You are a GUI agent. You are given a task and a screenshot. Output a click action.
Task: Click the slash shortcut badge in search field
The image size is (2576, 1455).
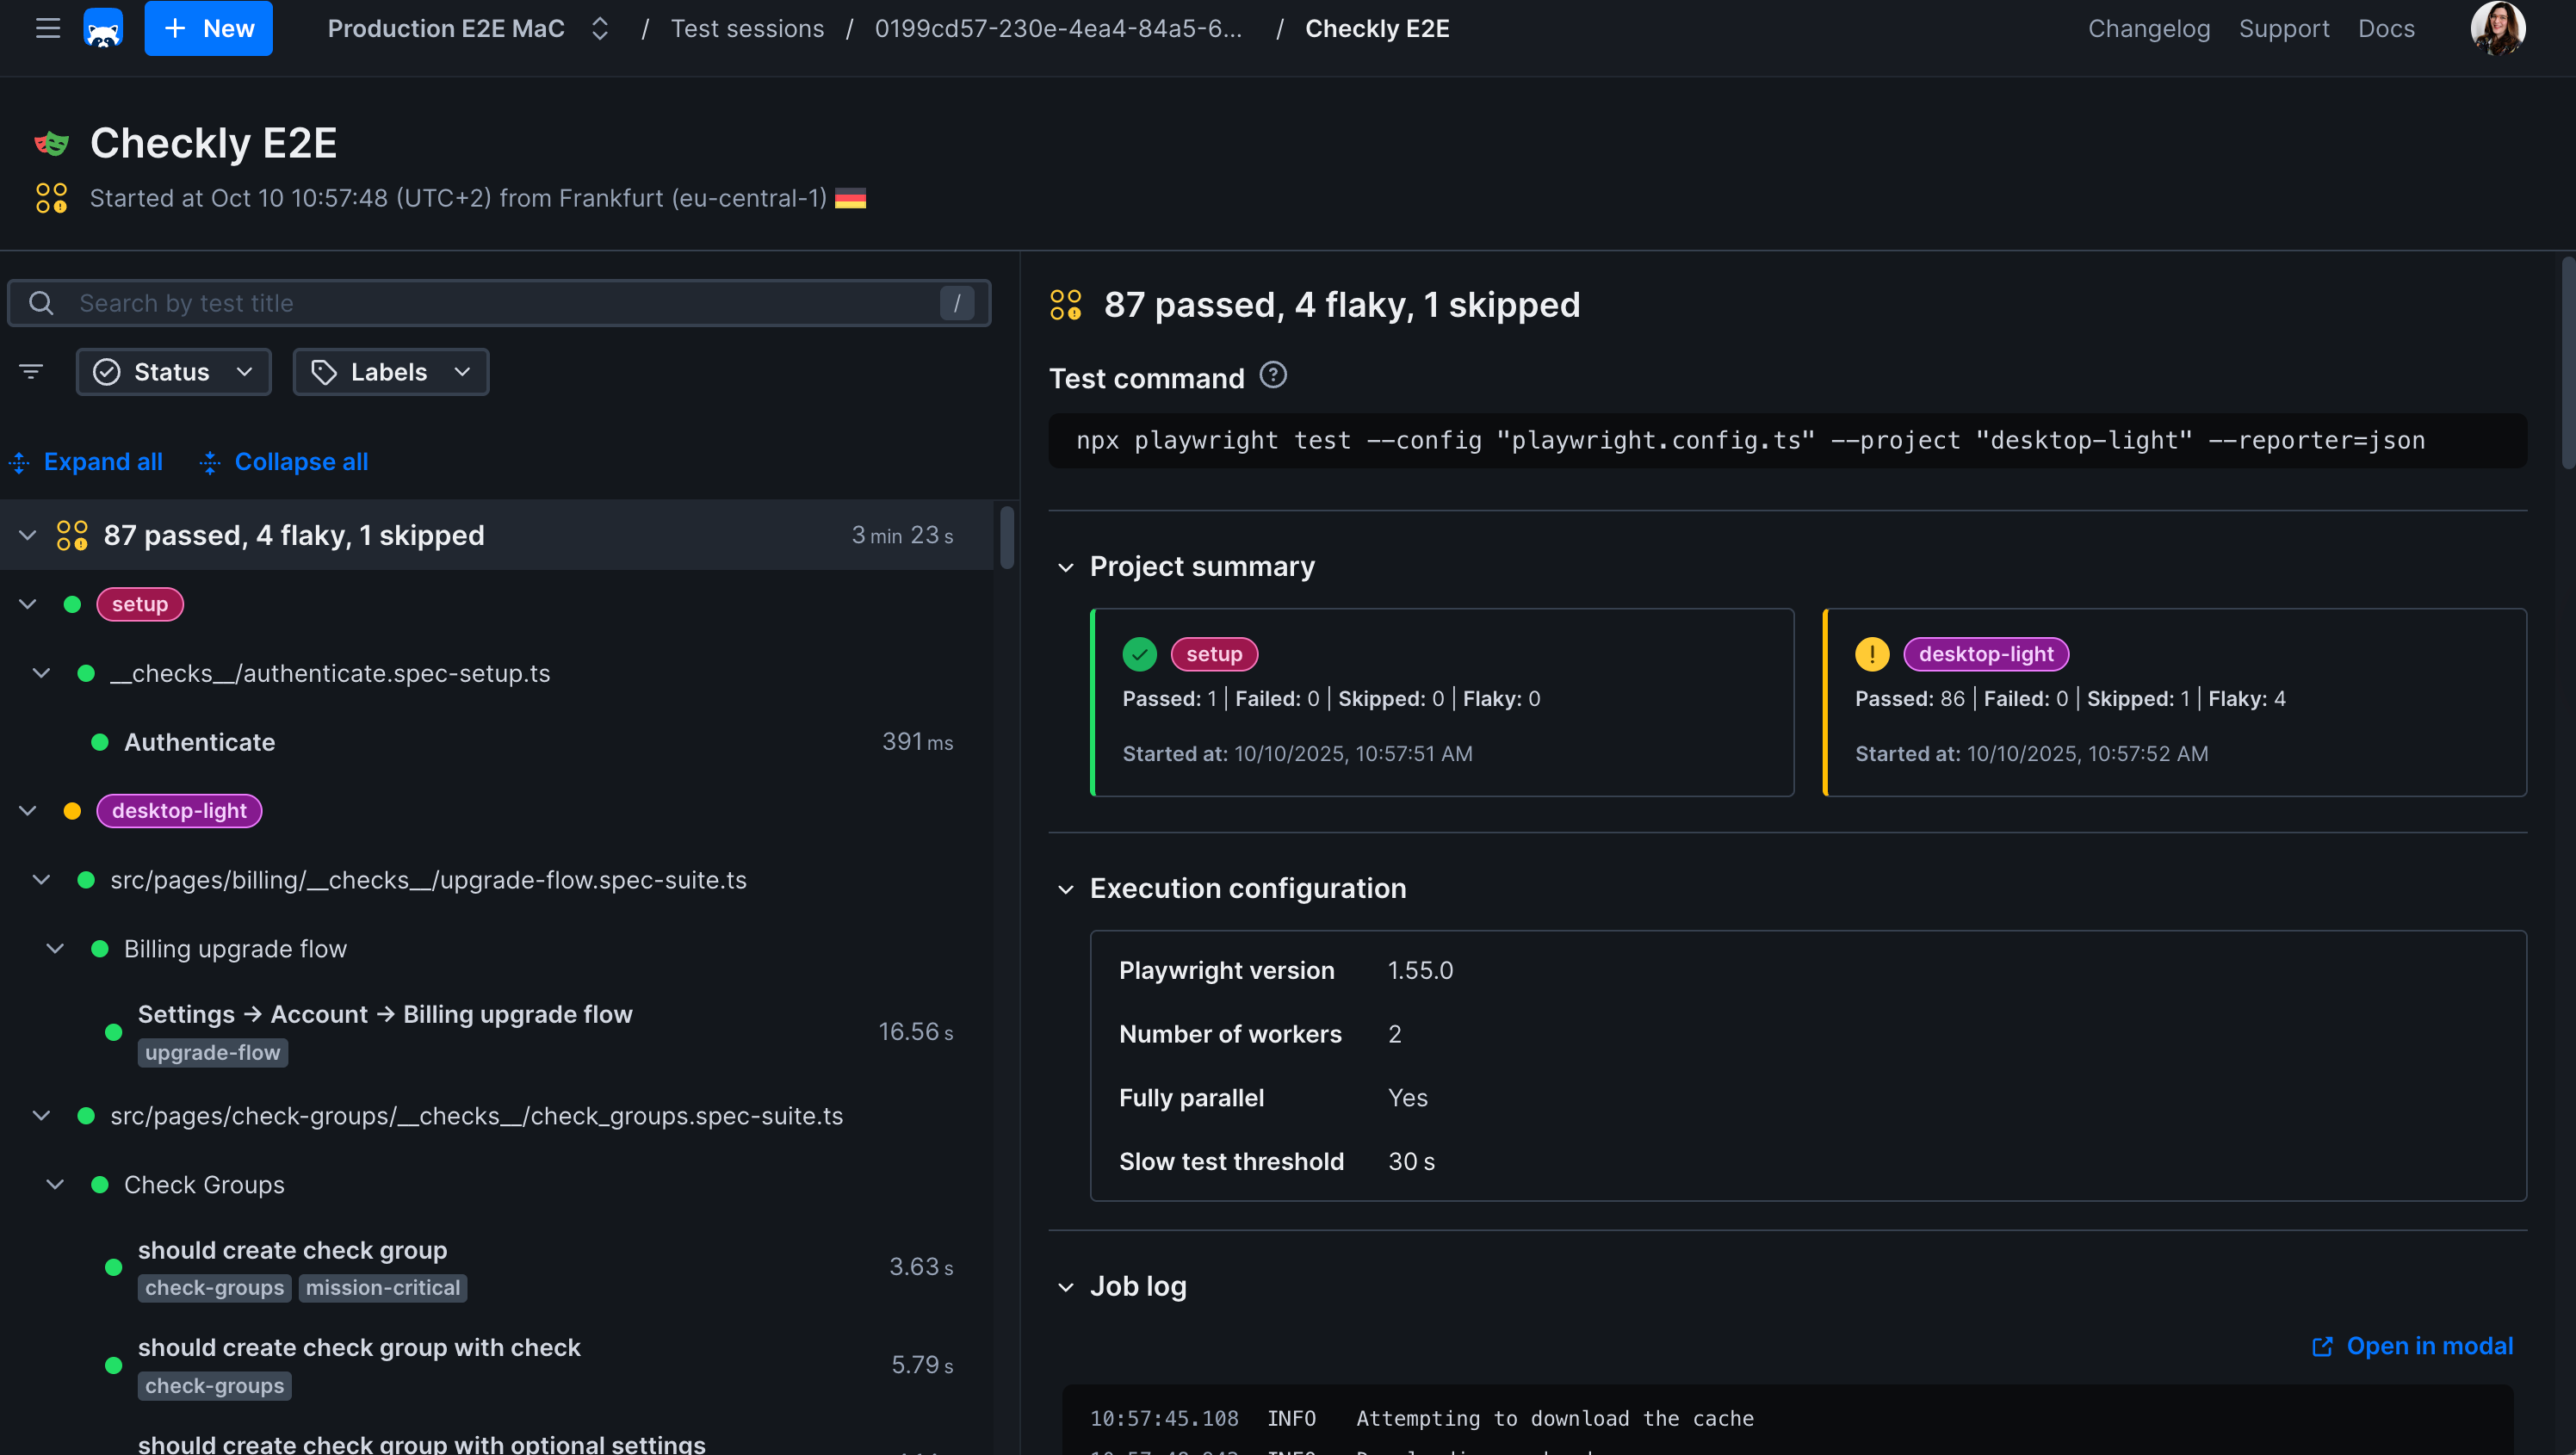tap(957, 303)
